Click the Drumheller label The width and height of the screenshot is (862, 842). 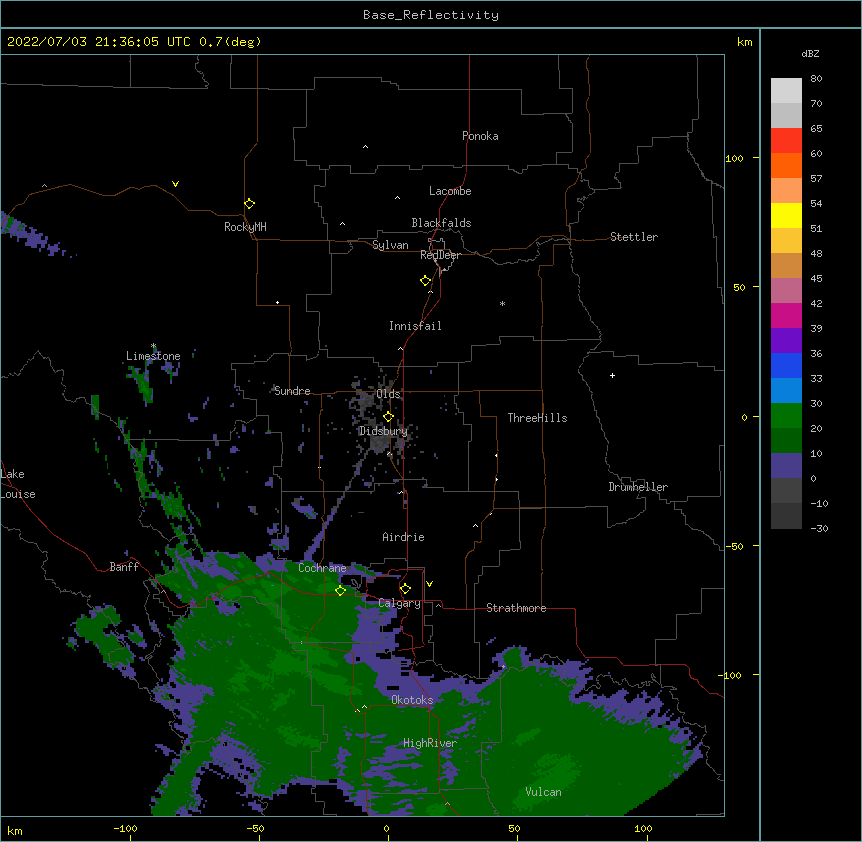point(638,487)
